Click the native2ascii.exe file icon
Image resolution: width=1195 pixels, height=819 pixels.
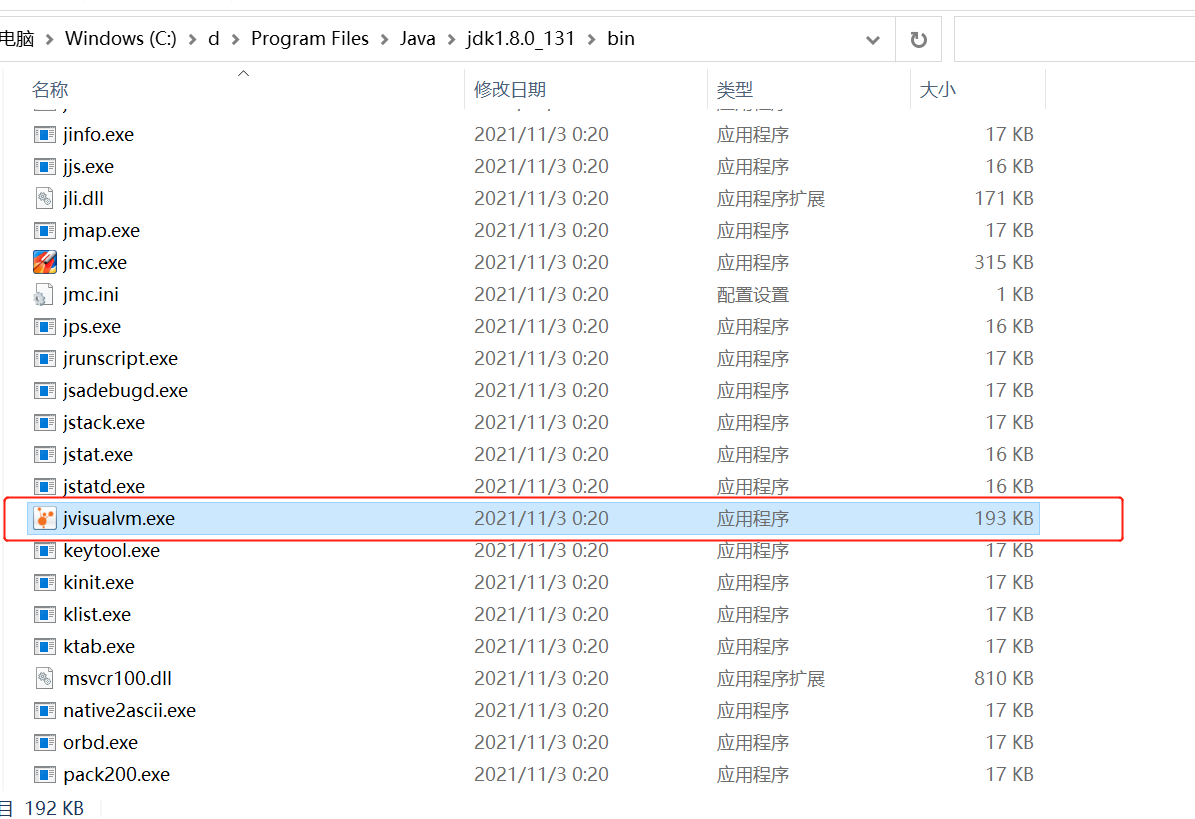click(x=45, y=711)
